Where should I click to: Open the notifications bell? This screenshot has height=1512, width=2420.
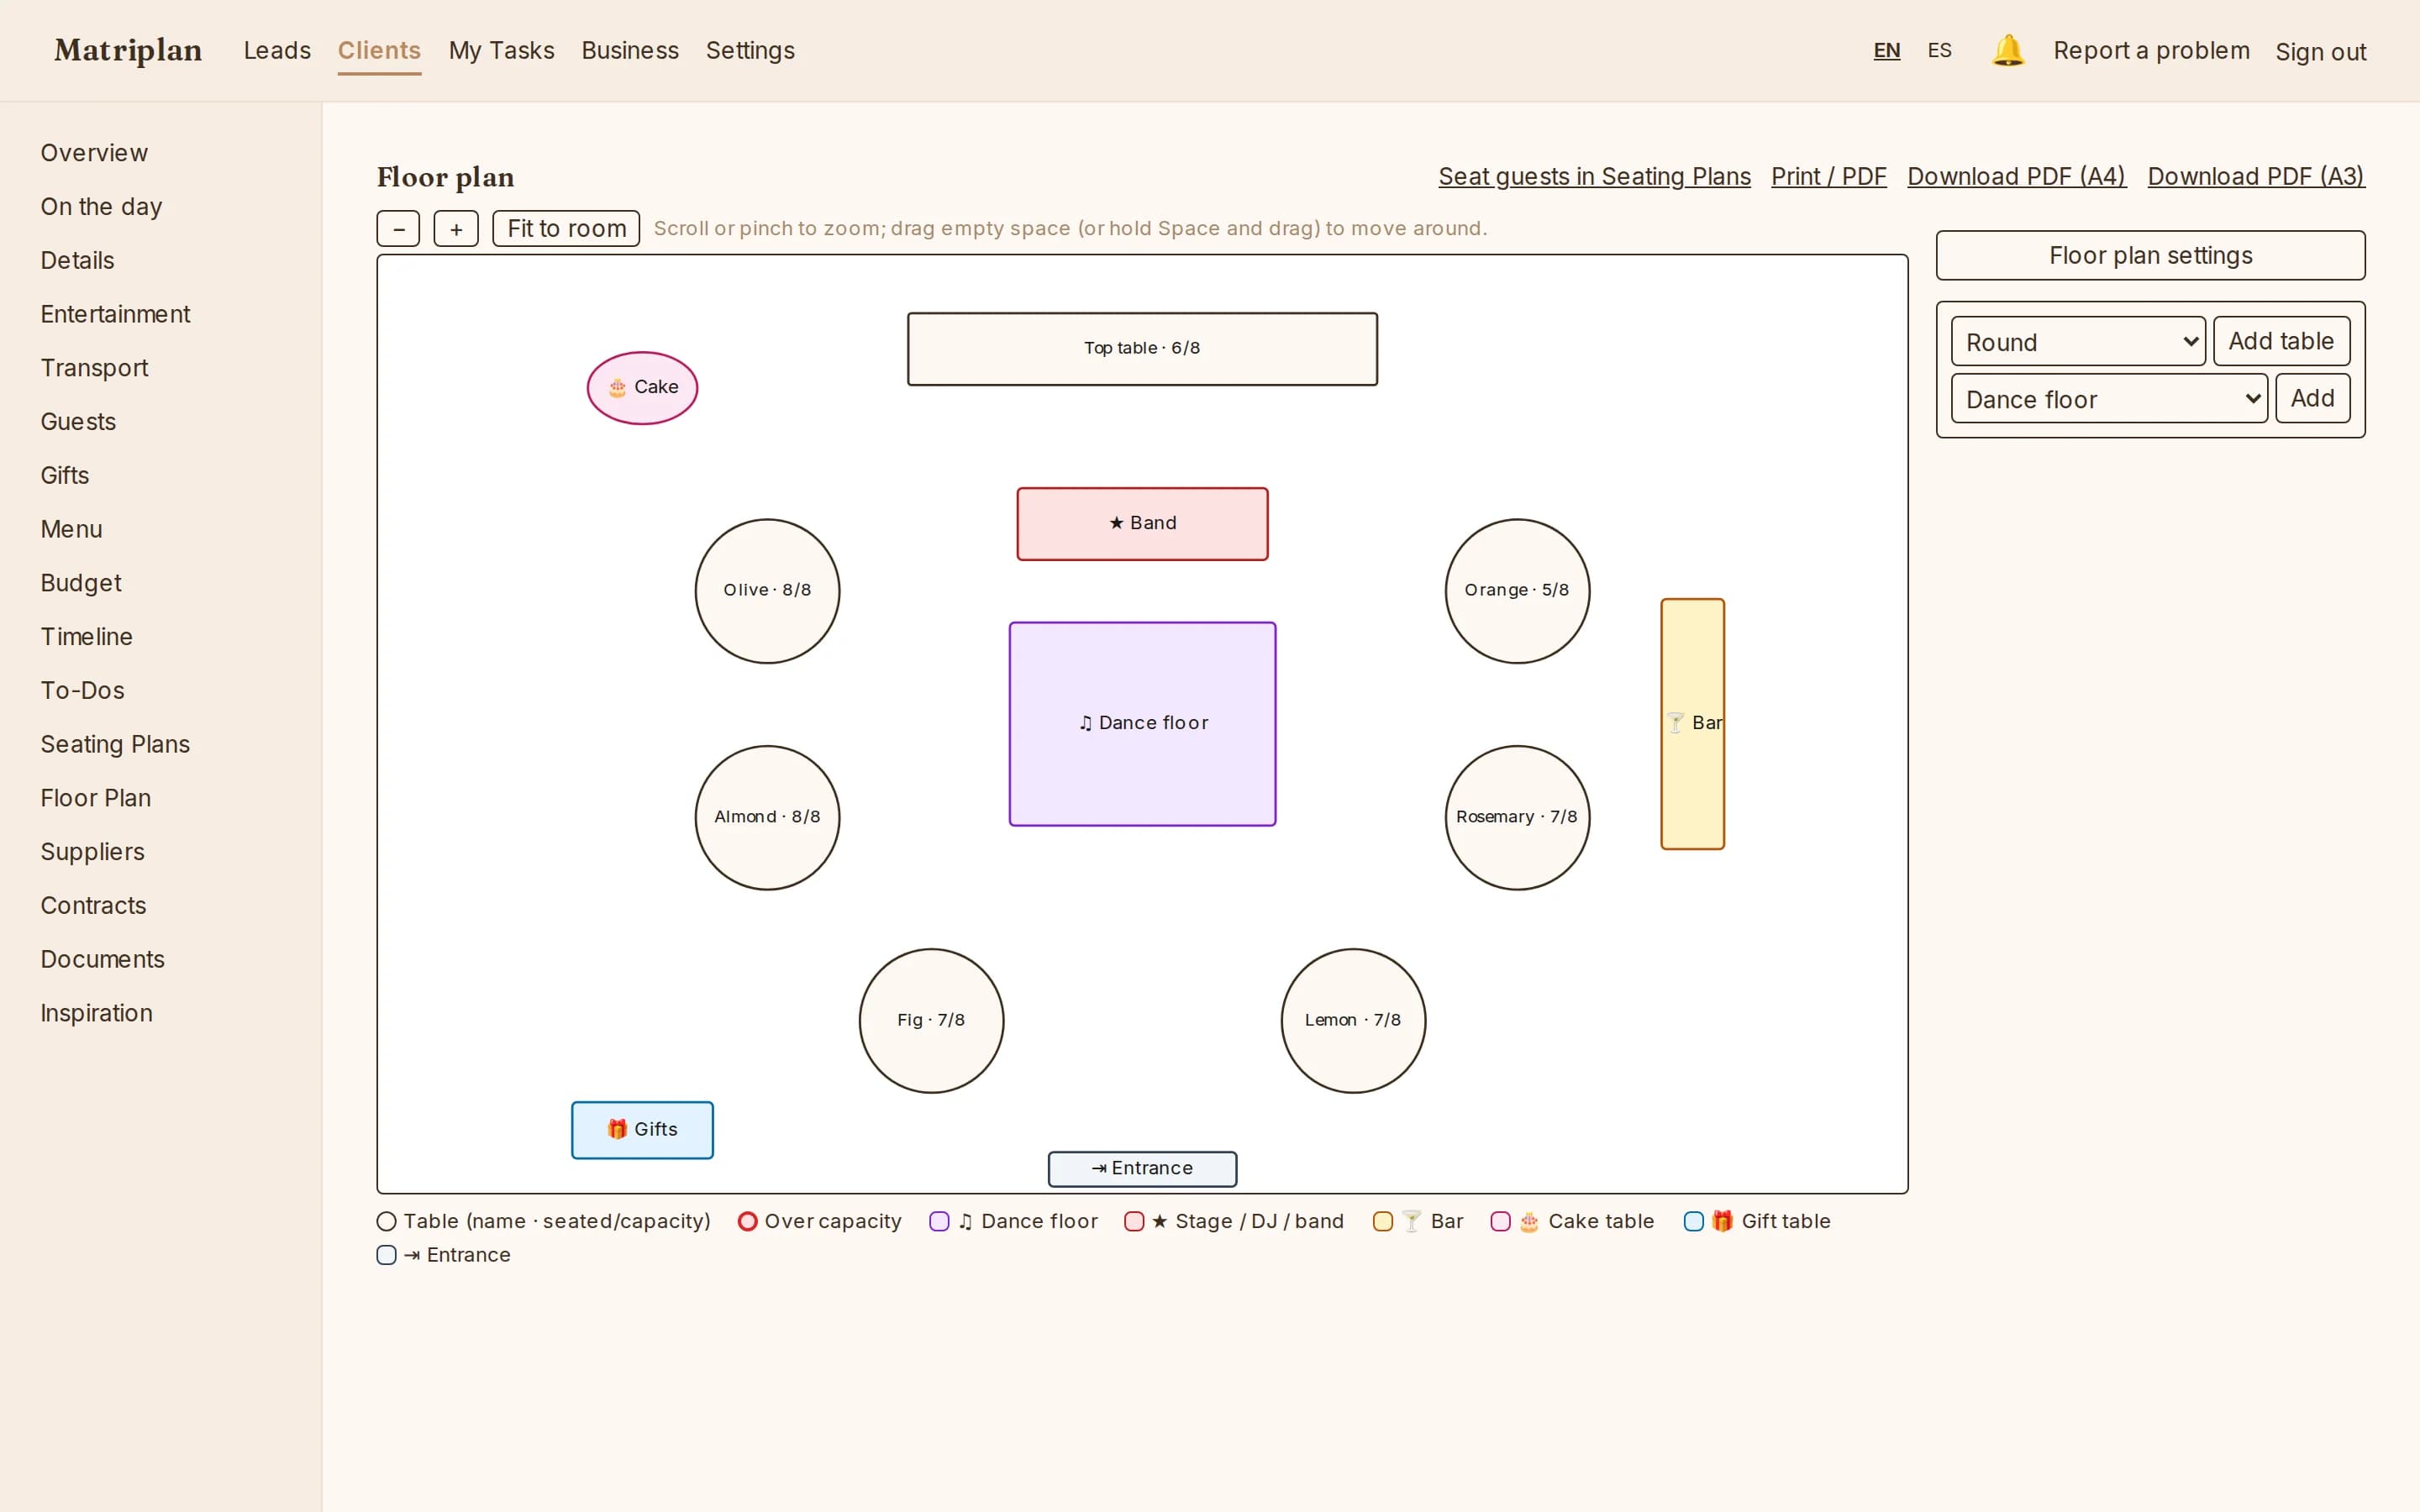2007,50
